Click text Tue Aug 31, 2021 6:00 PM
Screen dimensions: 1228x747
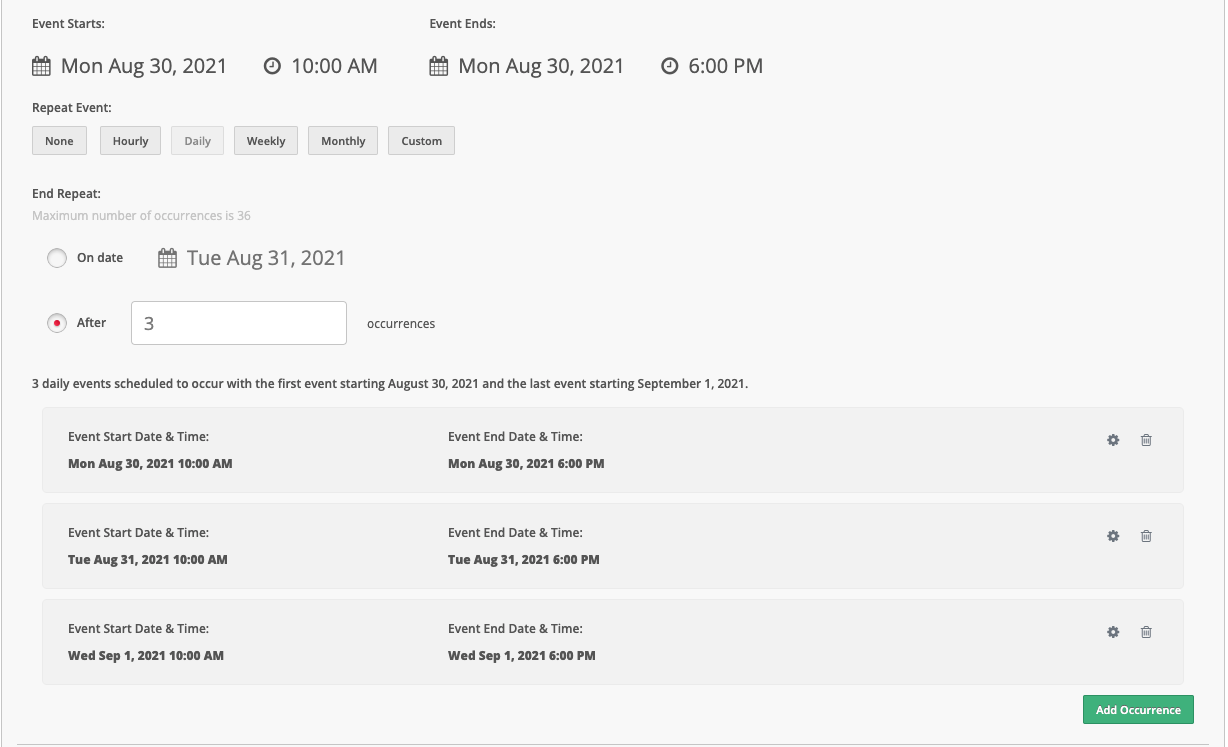click(x=524, y=560)
